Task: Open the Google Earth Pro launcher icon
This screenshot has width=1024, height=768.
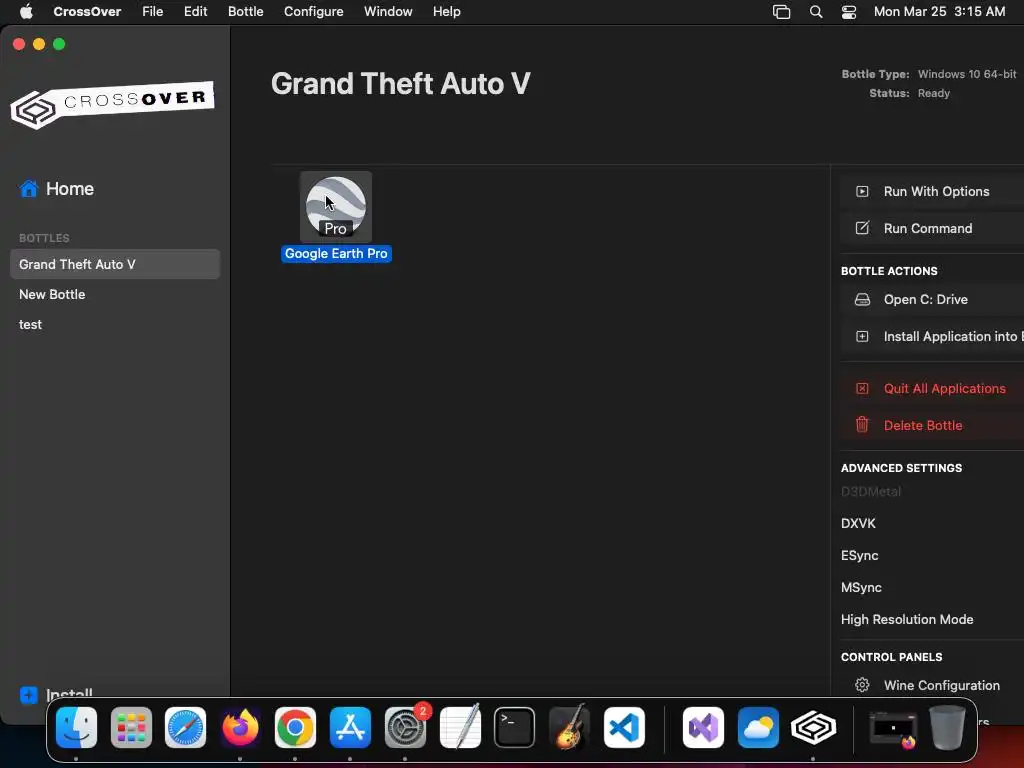Action: [336, 206]
